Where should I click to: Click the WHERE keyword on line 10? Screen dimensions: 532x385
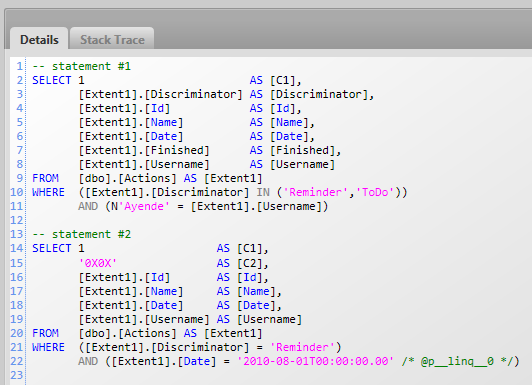tap(48, 192)
